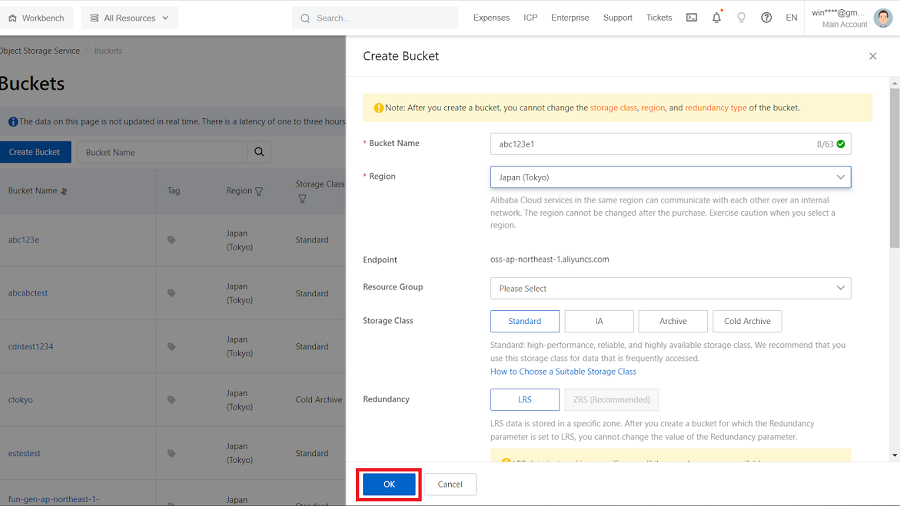Choose Cold Archive storage class
The height and width of the screenshot is (506, 900).
pyautogui.click(x=747, y=321)
